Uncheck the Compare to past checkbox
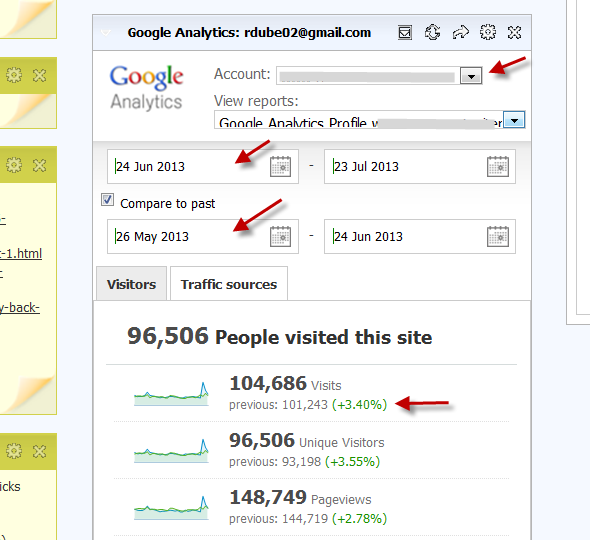Image resolution: width=590 pixels, height=540 pixels. click(107, 199)
